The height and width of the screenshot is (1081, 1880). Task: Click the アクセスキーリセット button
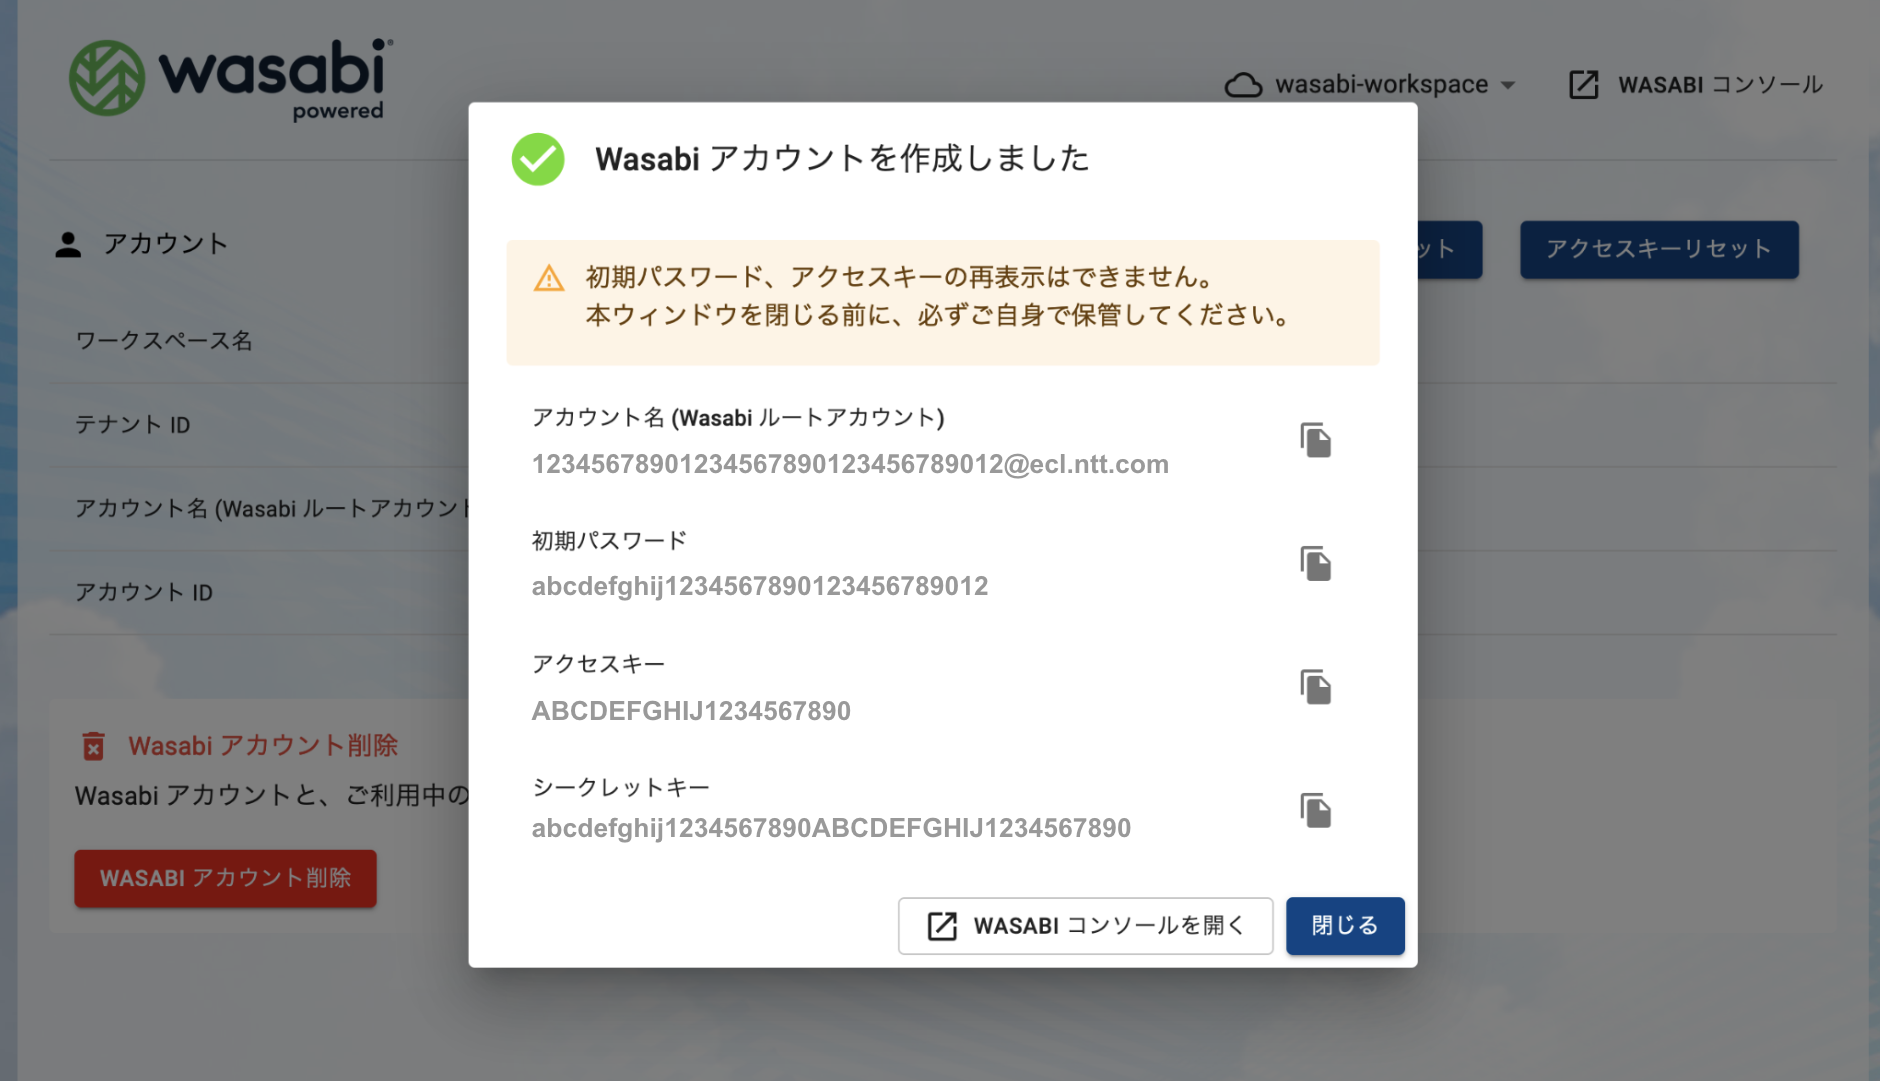pos(1659,249)
